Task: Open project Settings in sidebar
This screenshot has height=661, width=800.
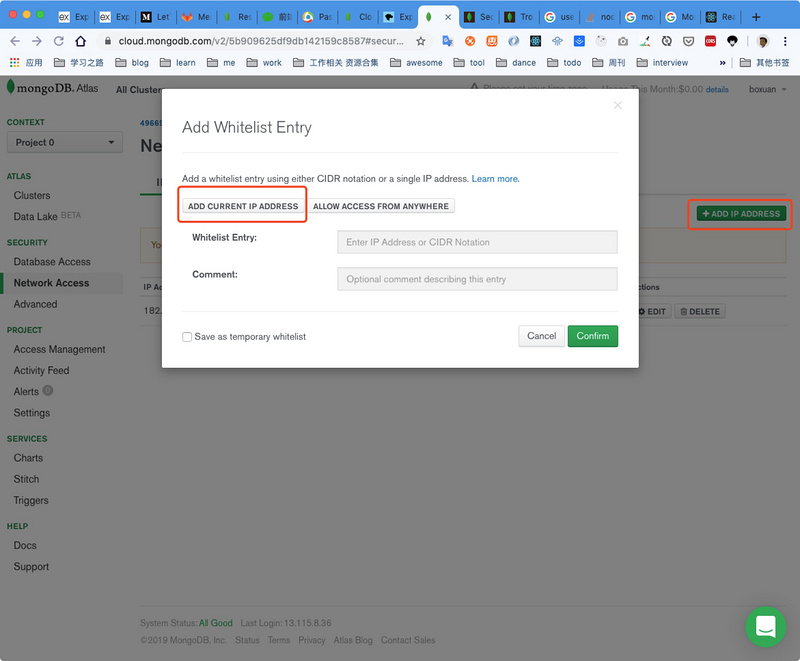Action: (32, 413)
